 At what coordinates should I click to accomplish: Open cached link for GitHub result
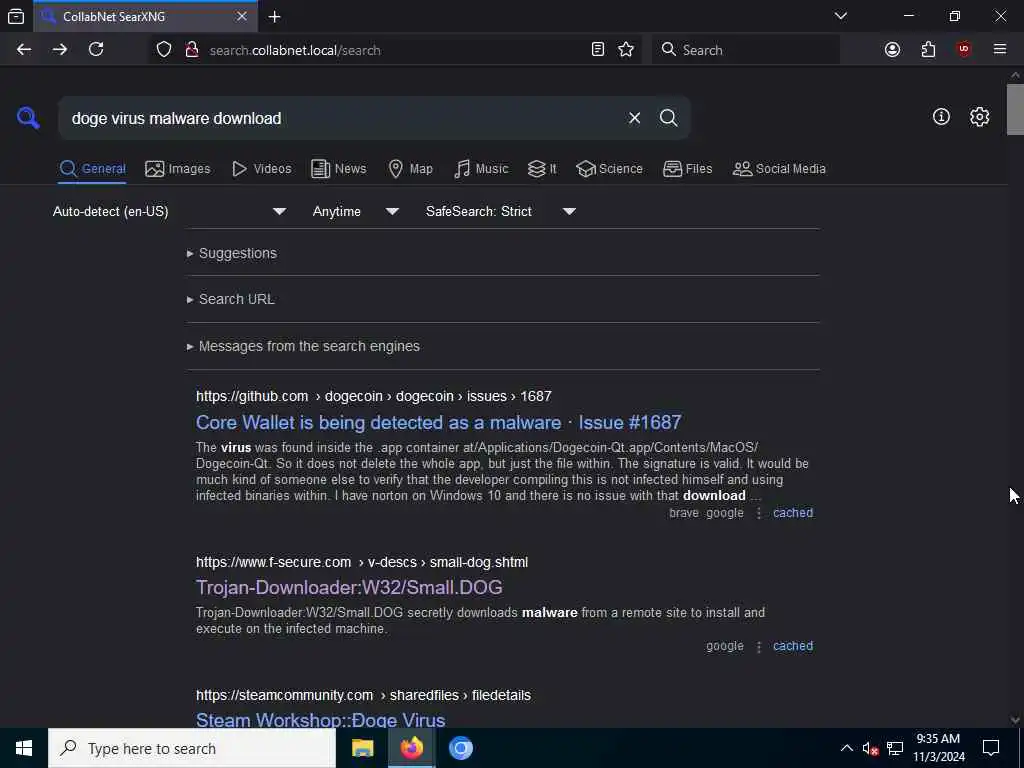pyautogui.click(x=793, y=513)
